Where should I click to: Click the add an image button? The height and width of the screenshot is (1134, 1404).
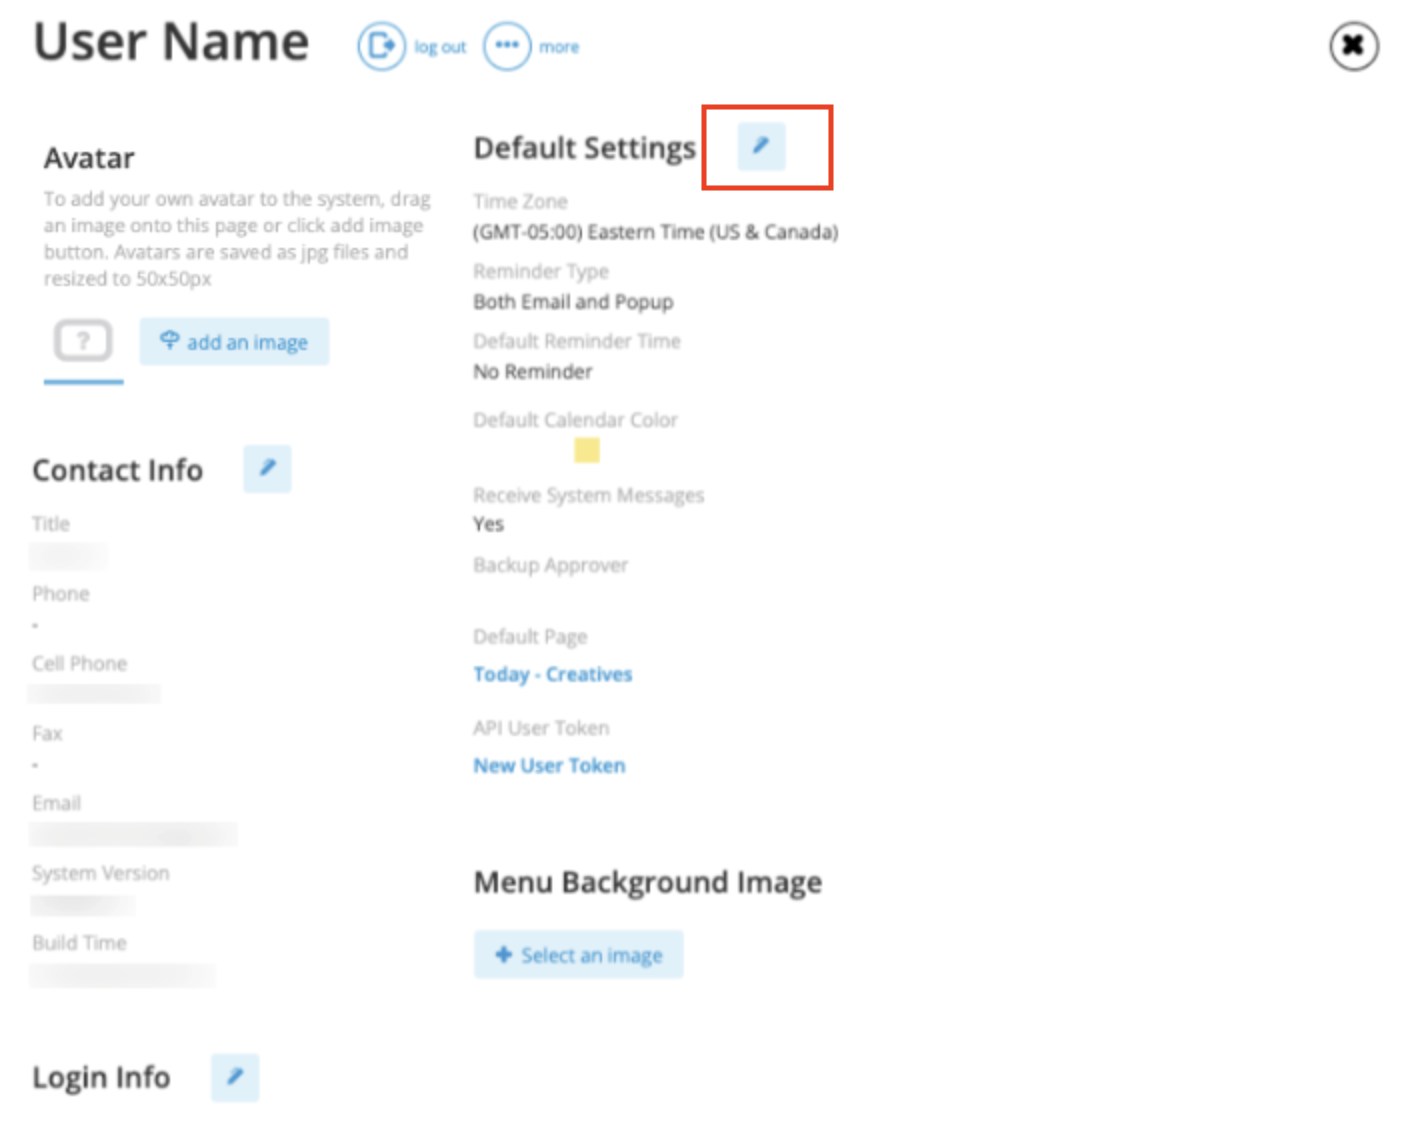click(x=234, y=342)
